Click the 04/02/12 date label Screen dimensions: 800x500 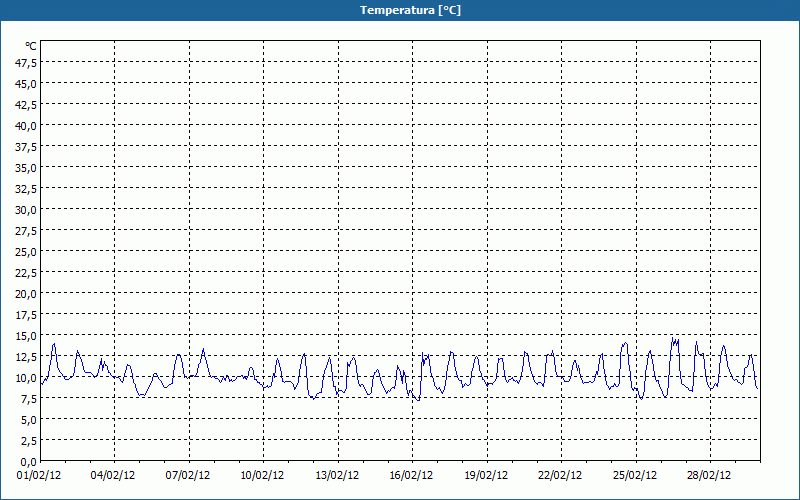(x=113, y=476)
